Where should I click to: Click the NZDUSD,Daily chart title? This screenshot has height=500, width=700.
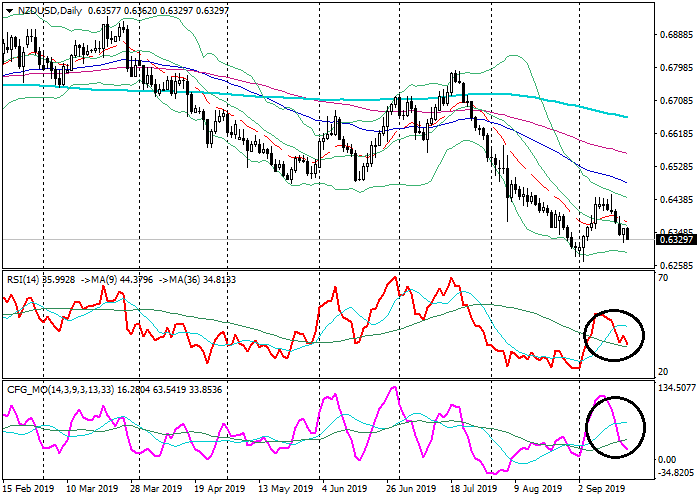click(50, 11)
